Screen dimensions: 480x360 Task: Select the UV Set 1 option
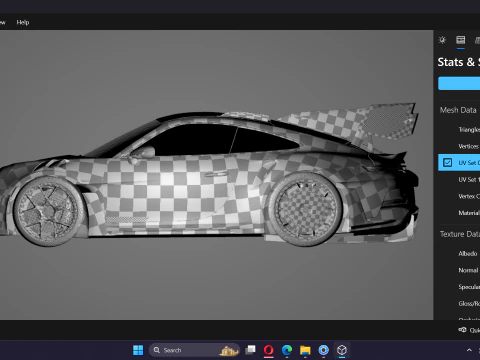pos(469,180)
